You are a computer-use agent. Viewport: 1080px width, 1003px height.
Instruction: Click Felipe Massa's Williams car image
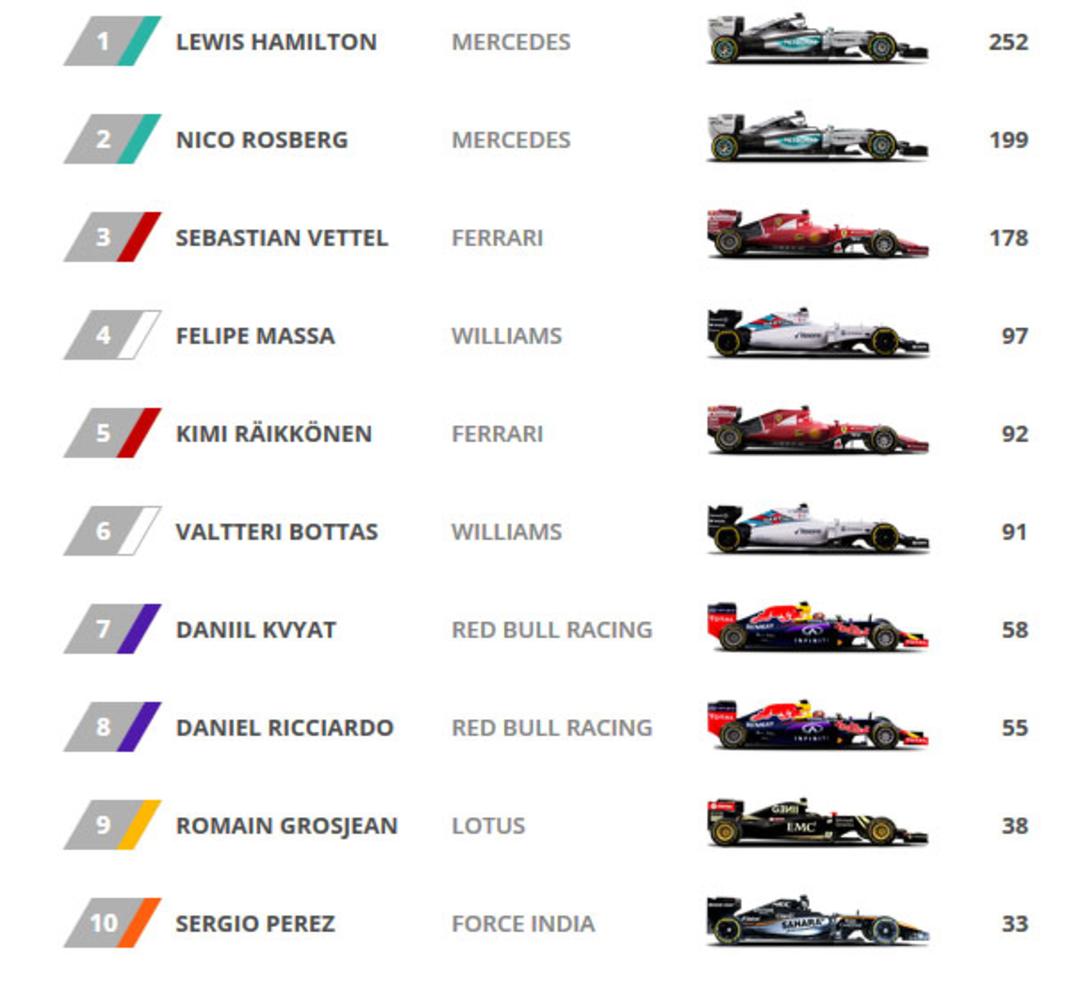point(818,333)
